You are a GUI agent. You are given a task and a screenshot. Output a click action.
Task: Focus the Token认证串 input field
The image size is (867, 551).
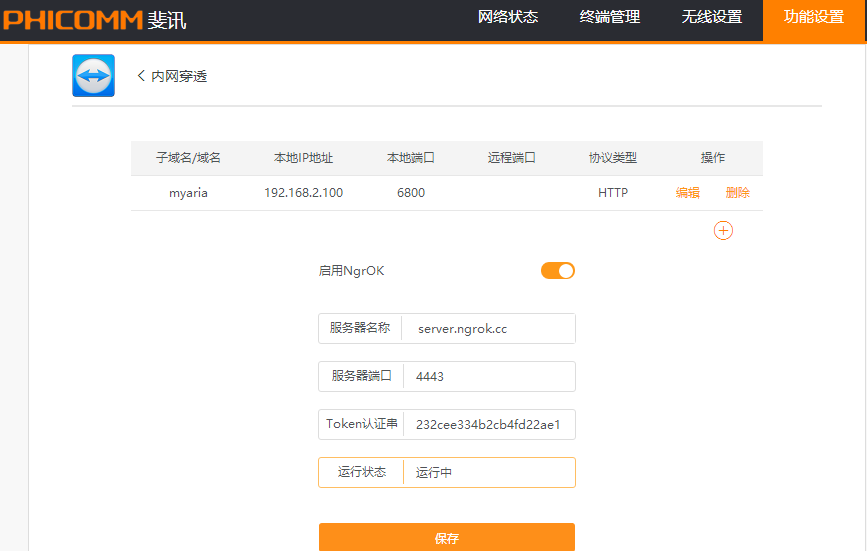[x=489, y=424]
